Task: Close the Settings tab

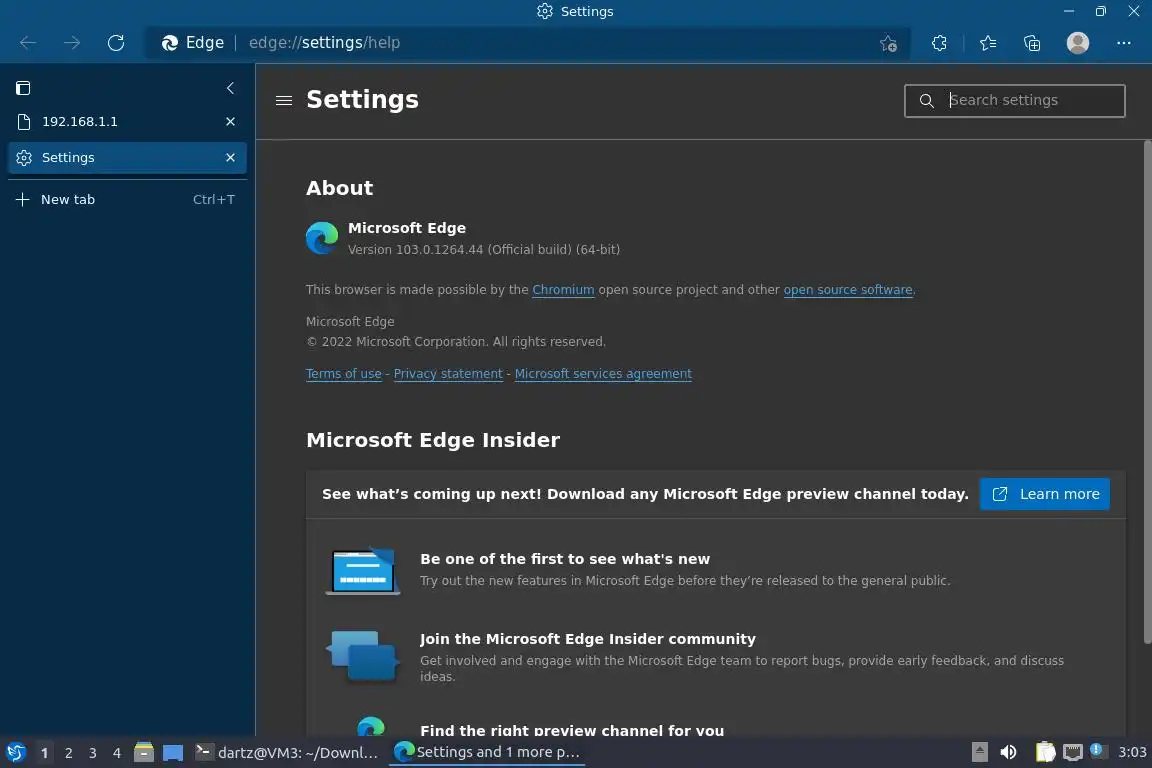Action: pyautogui.click(x=230, y=158)
